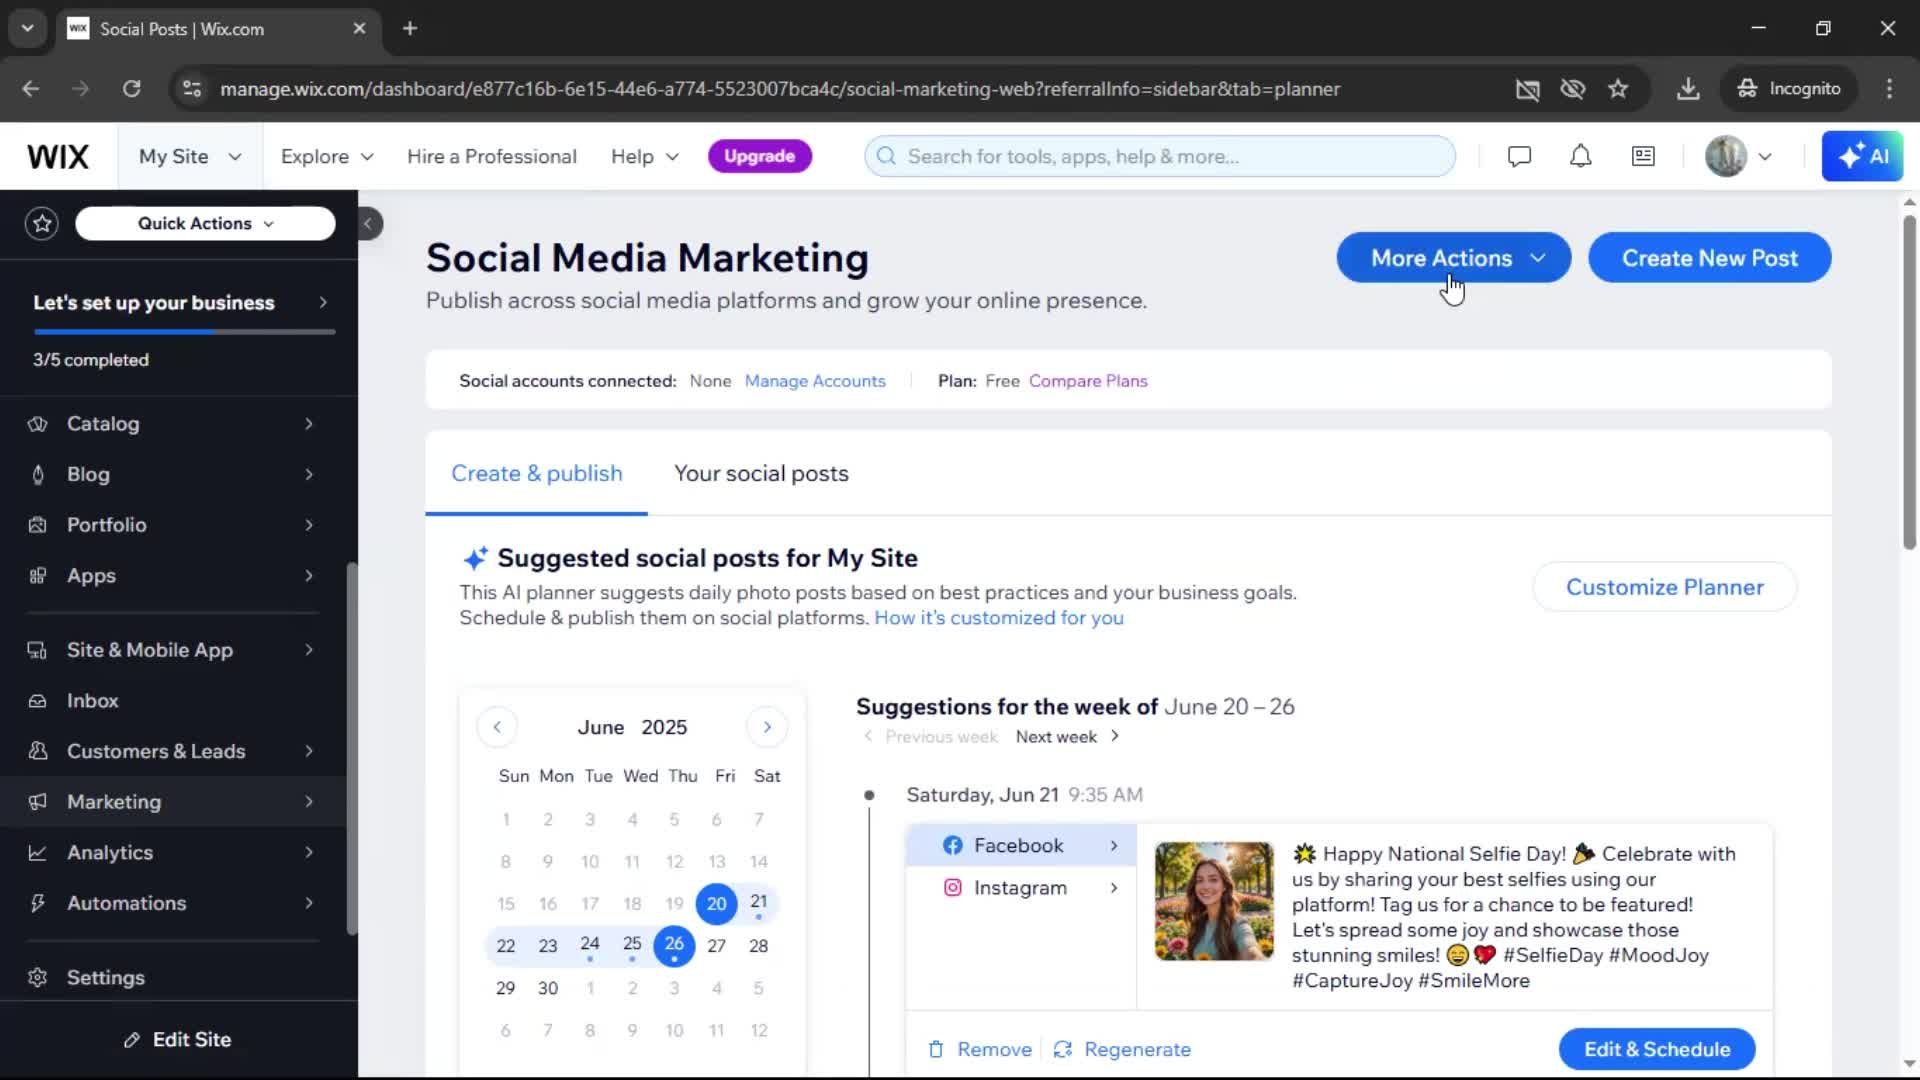Open the My Site dropdown

190,156
